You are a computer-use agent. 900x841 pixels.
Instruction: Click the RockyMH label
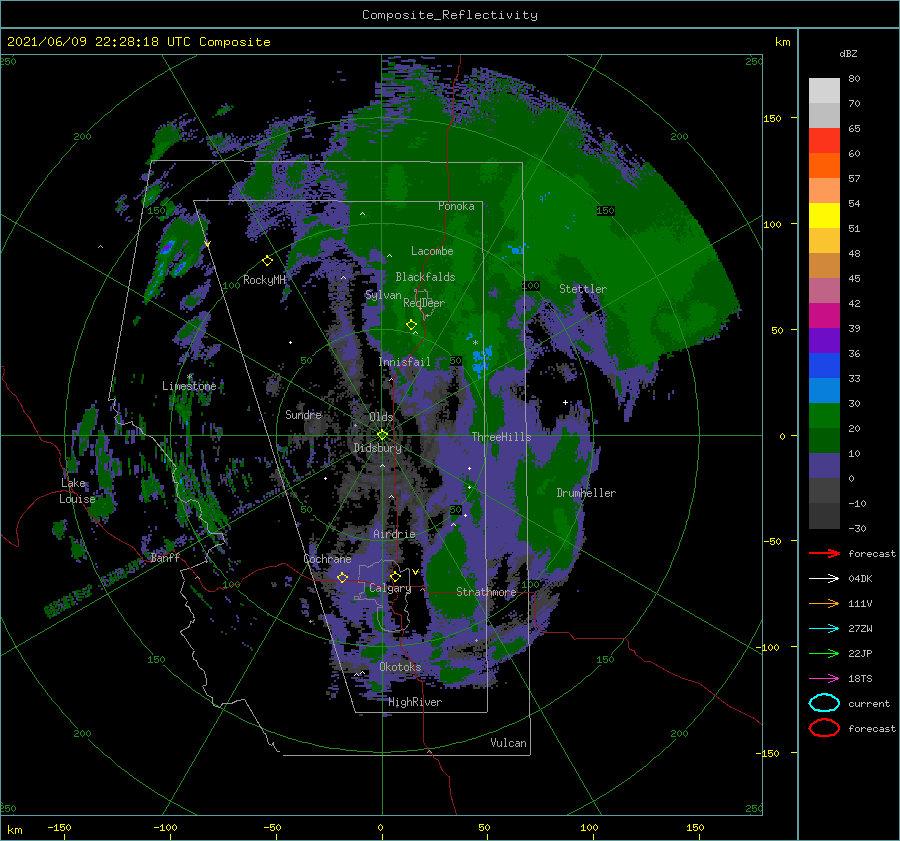265,280
